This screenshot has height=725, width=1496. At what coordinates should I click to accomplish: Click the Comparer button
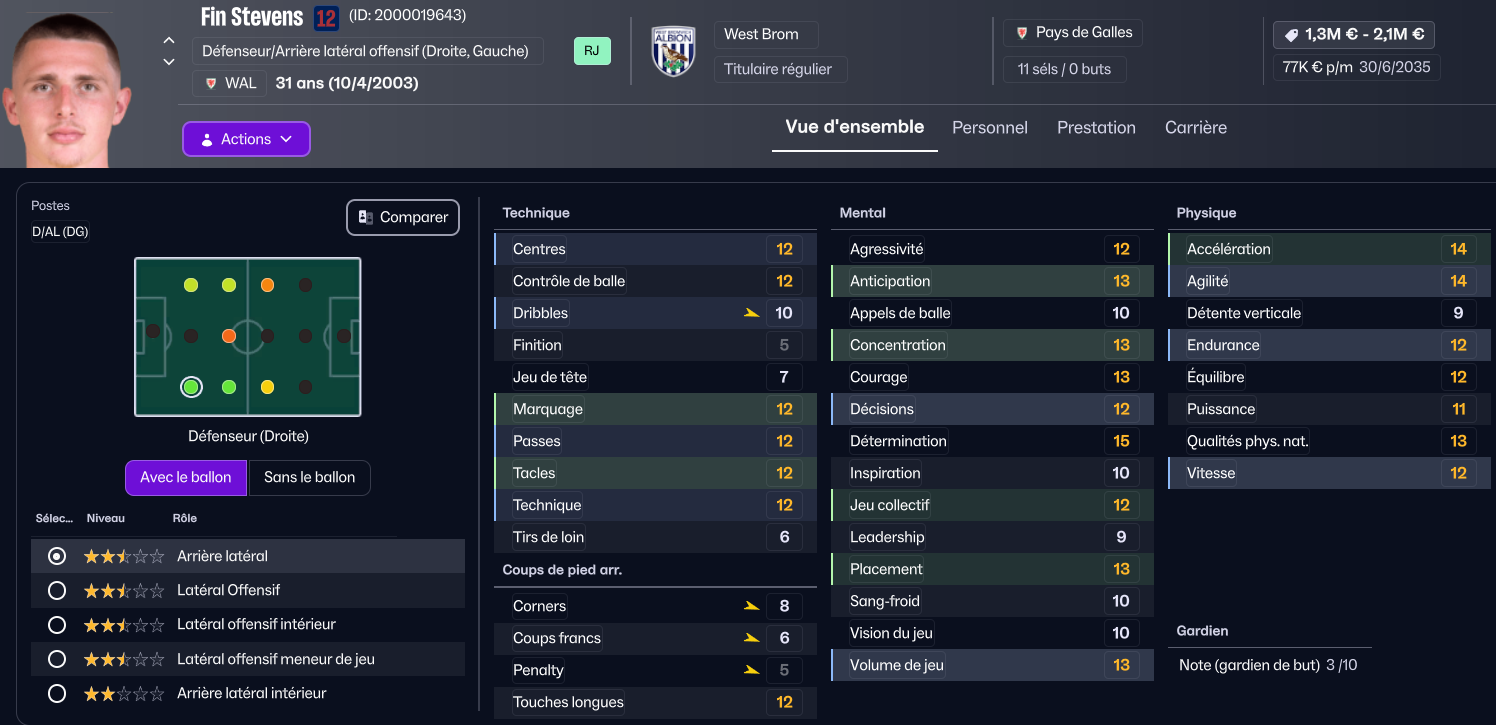[x=403, y=217]
